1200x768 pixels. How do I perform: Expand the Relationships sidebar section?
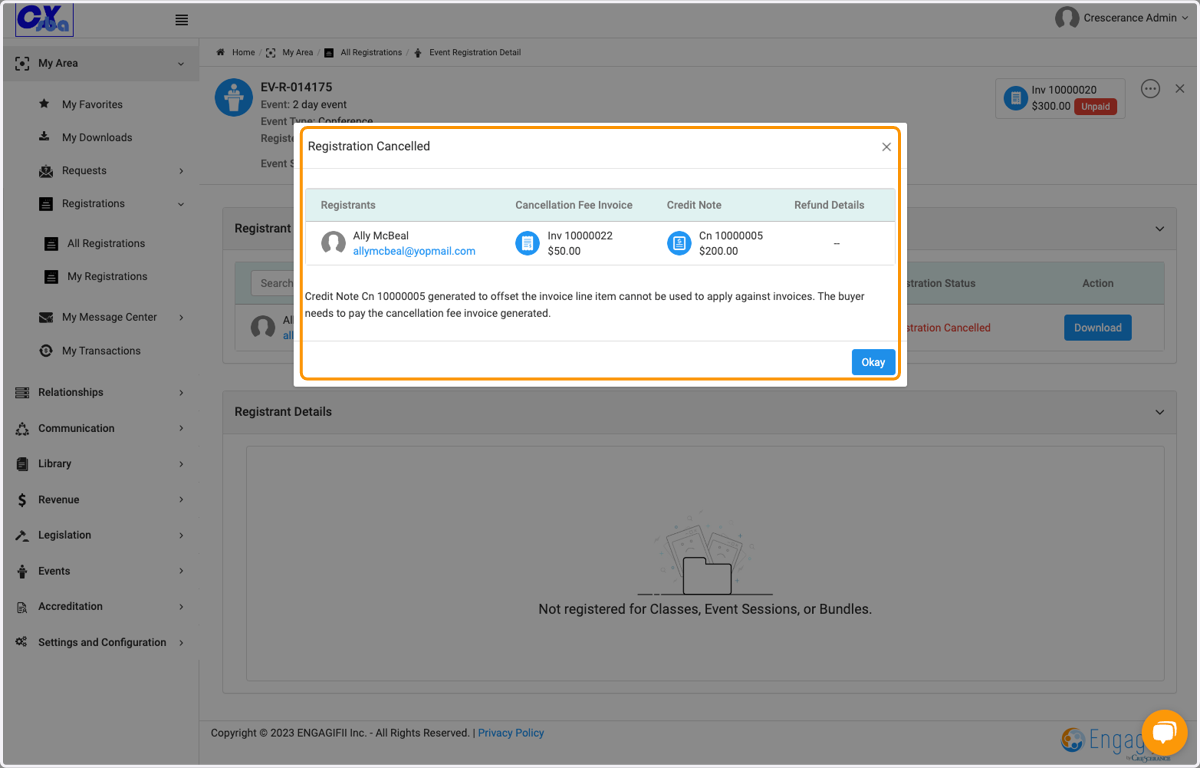[181, 393]
